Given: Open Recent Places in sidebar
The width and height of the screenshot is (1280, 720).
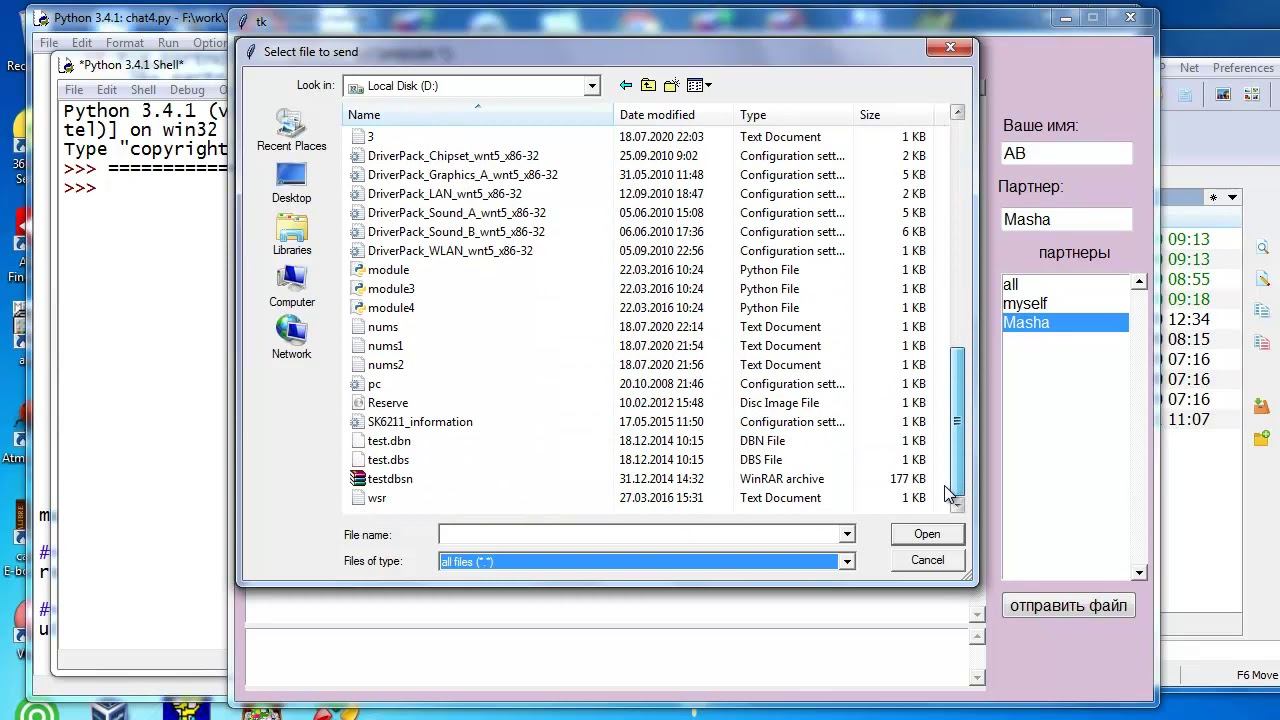Looking at the screenshot, I should coord(291,130).
